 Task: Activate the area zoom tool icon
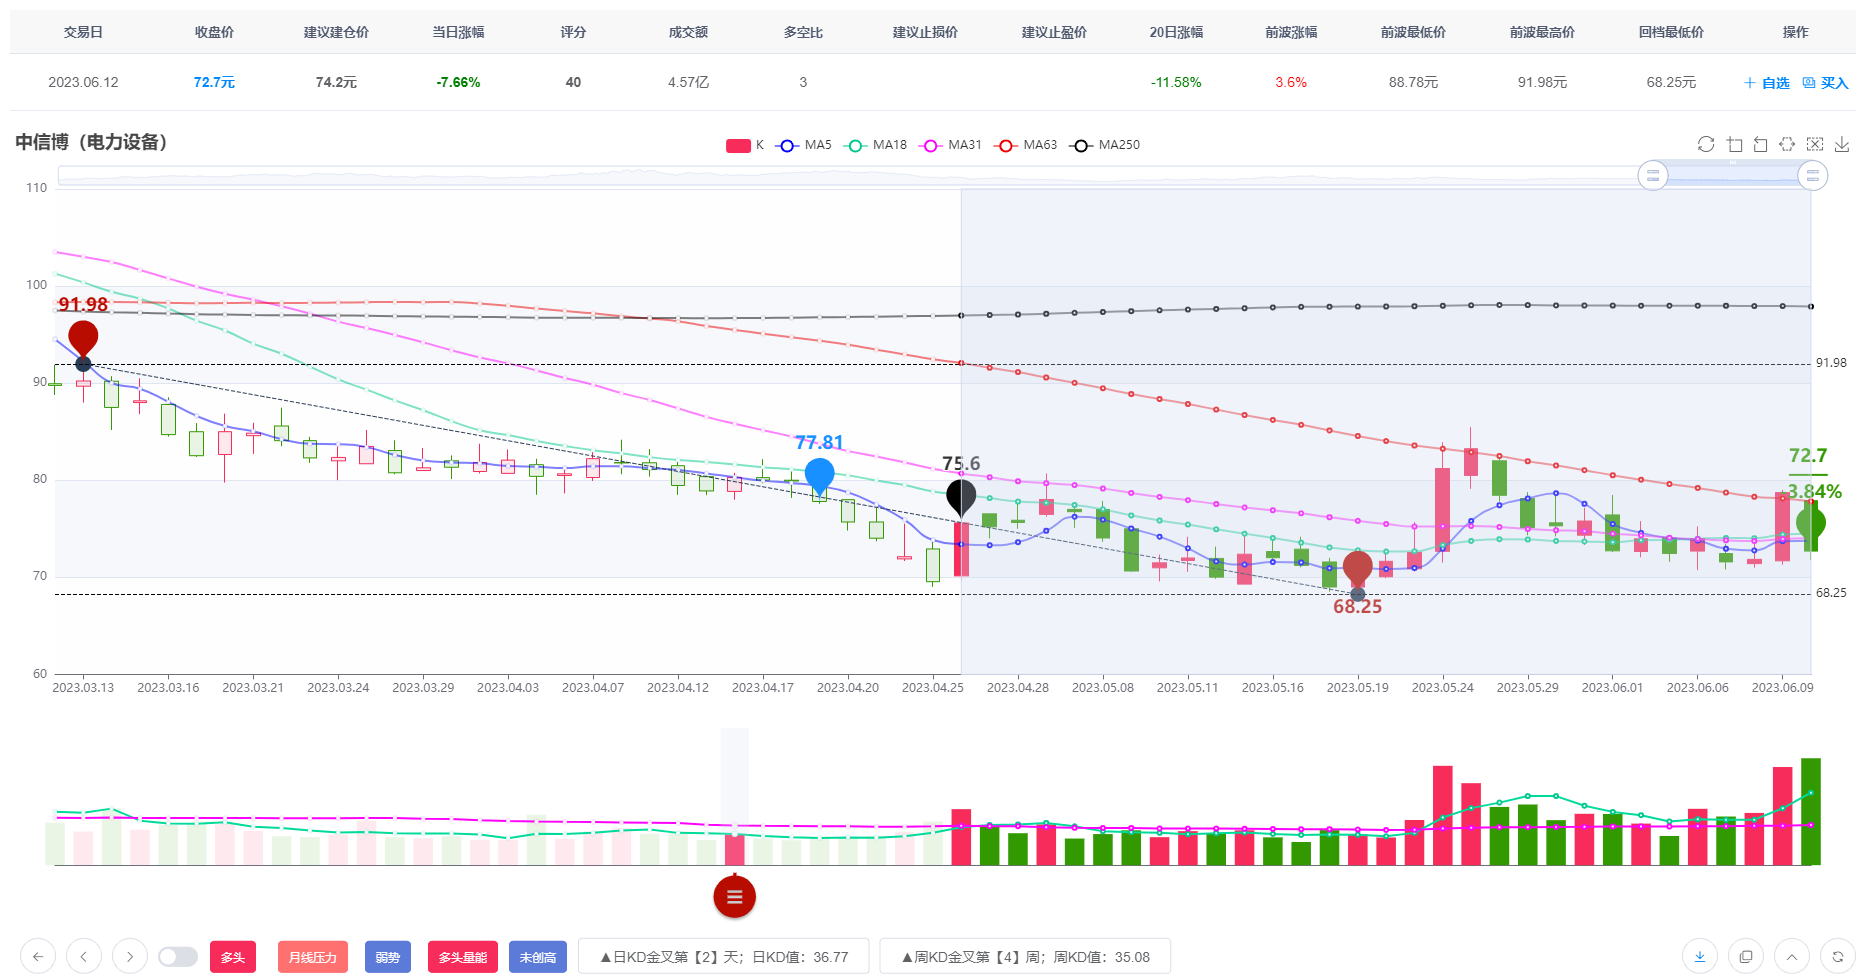1735,144
